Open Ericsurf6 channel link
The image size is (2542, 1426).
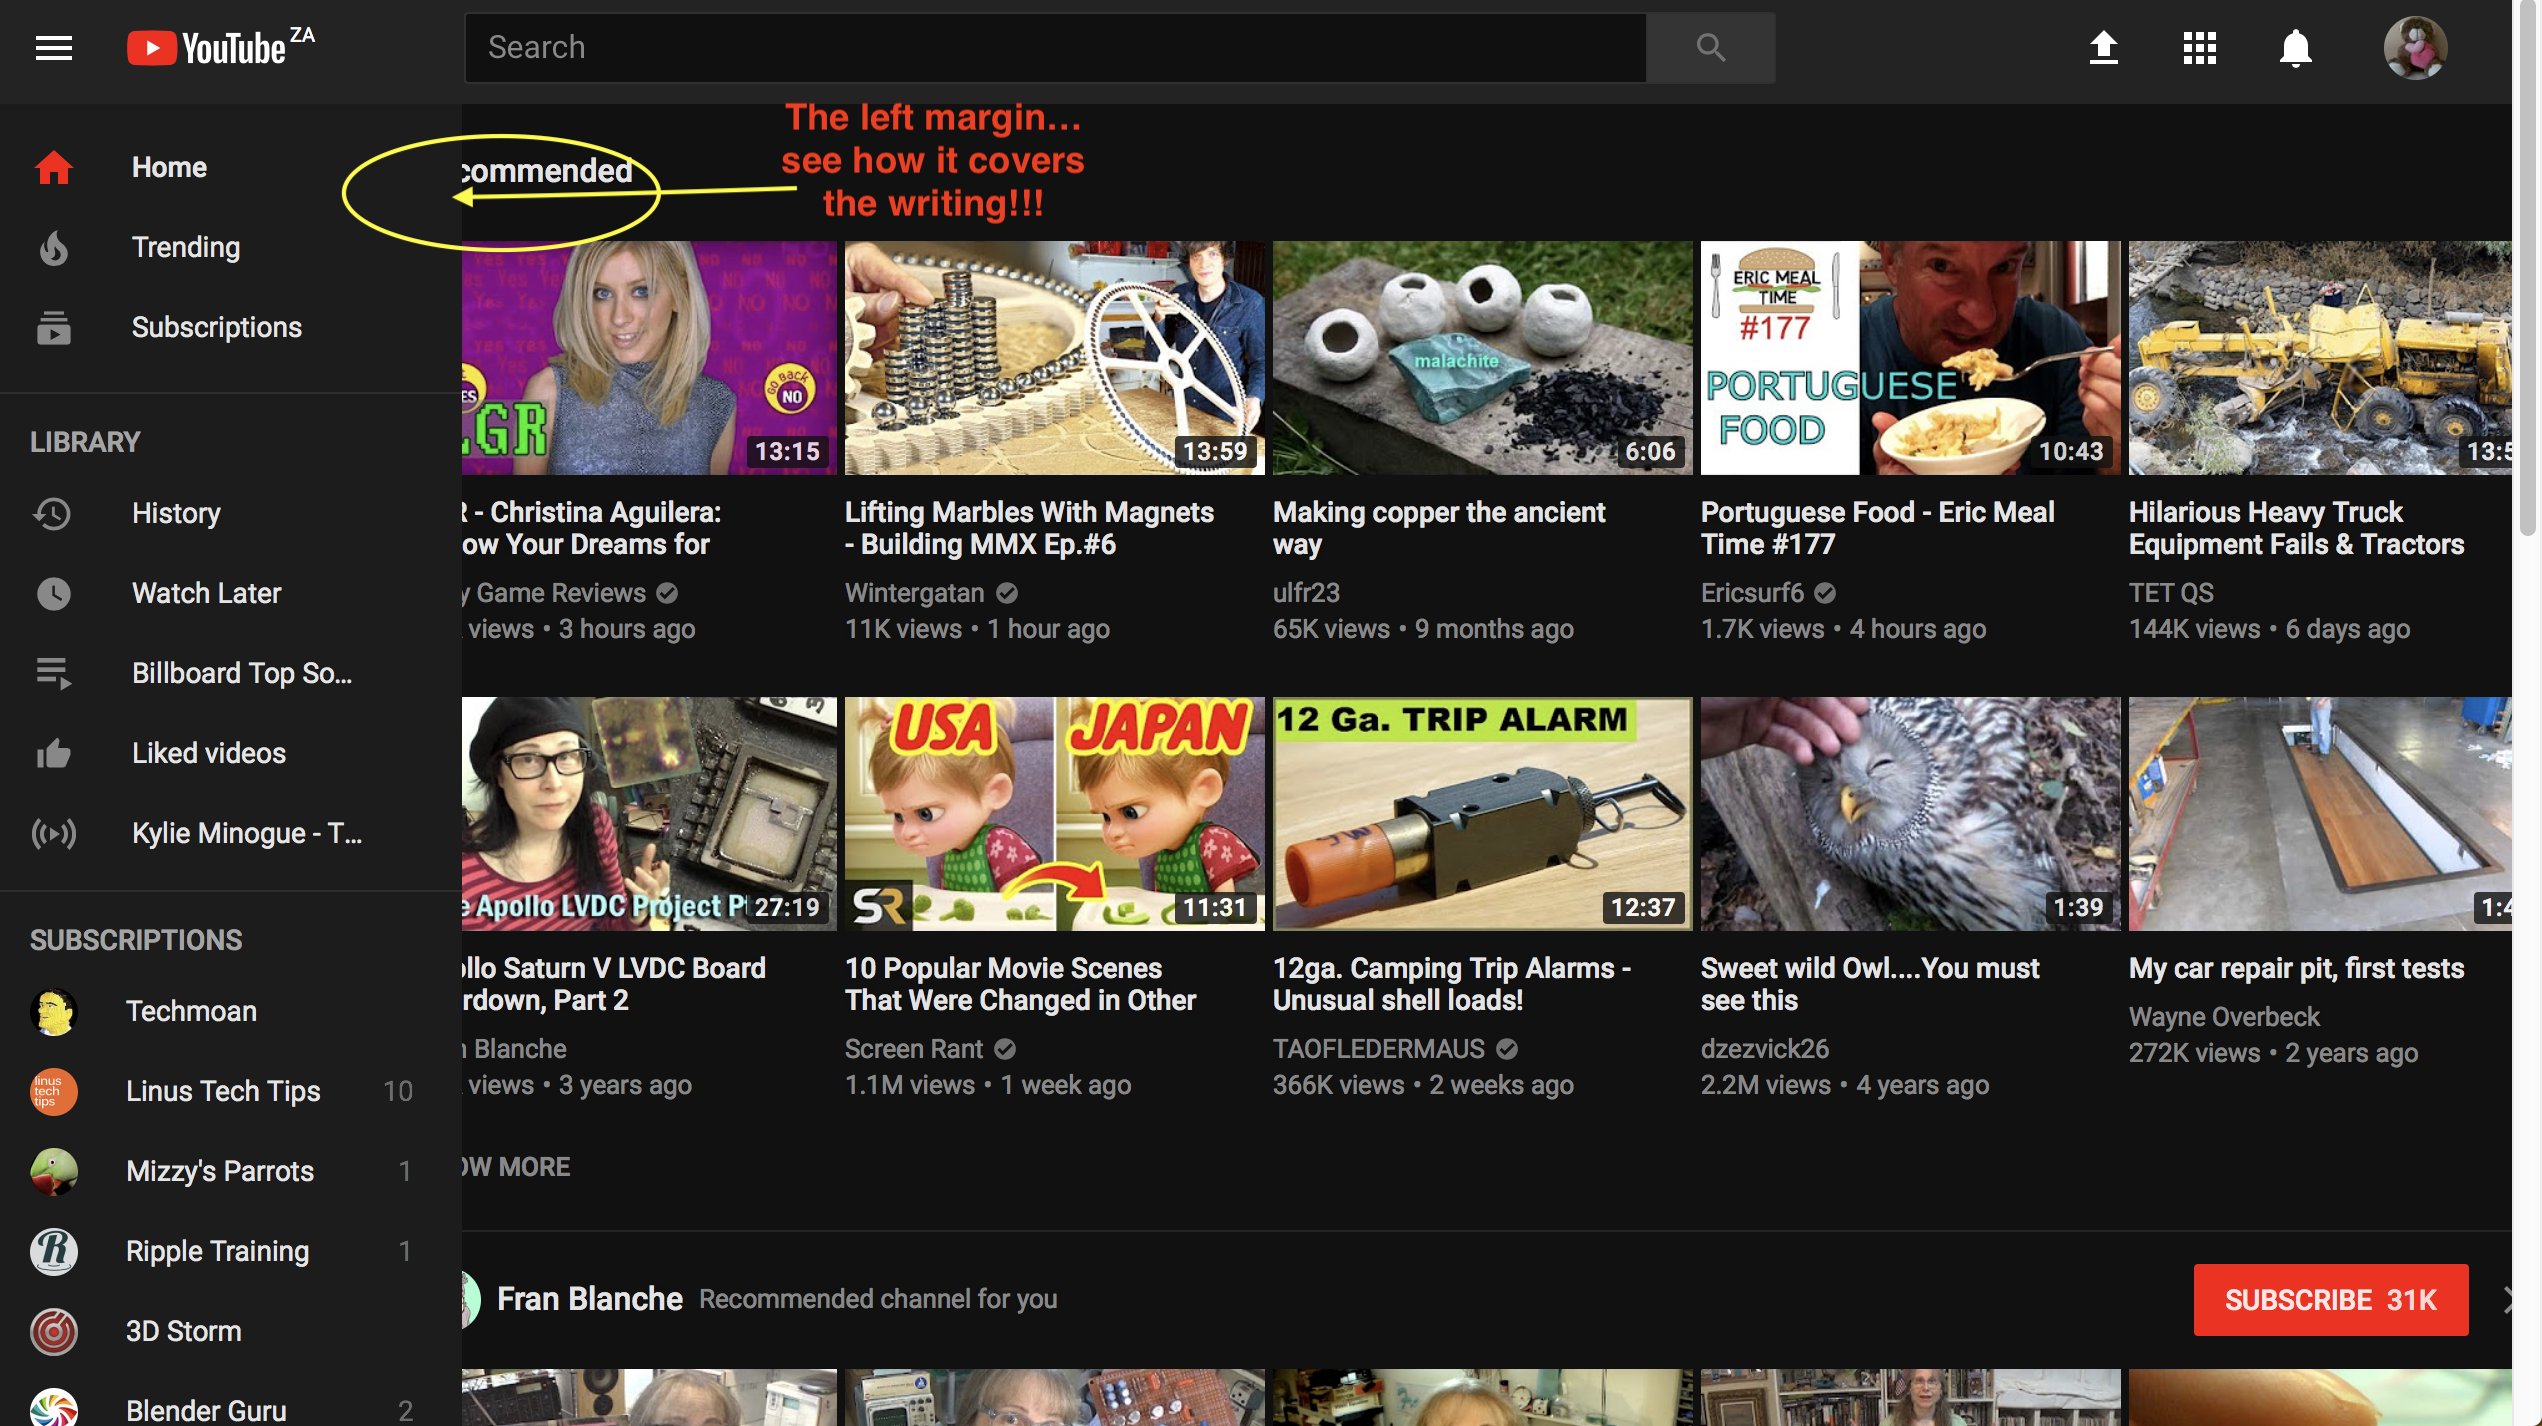pyautogui.click(x=1751, y=593)
